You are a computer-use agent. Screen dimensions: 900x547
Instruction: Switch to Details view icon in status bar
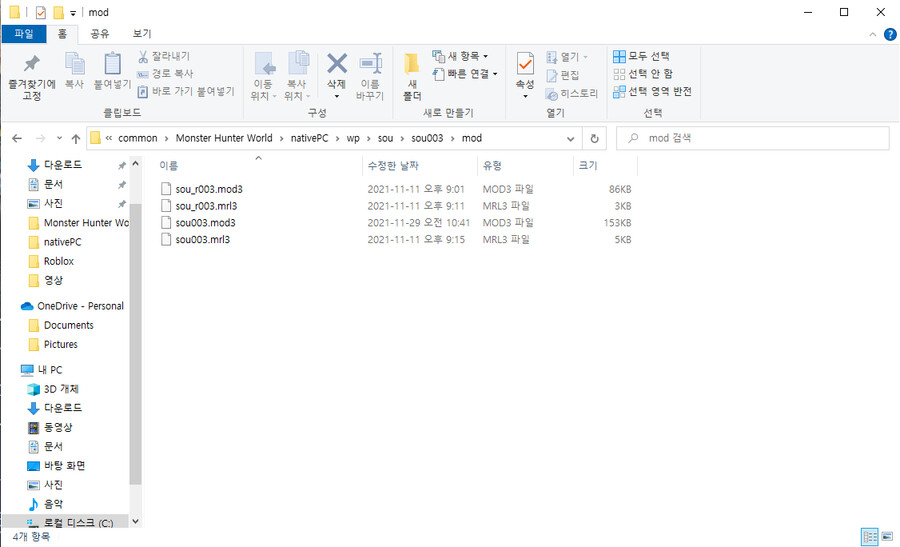coord(870,537)
